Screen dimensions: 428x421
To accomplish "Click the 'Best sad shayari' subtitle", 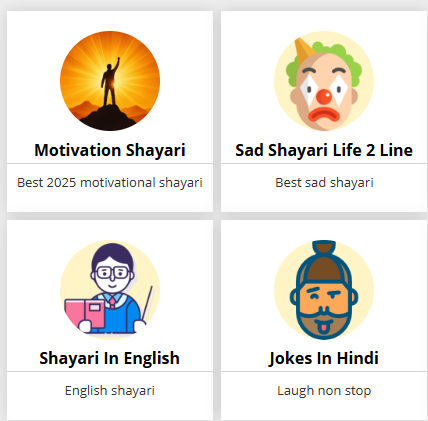I will [324, 183].
